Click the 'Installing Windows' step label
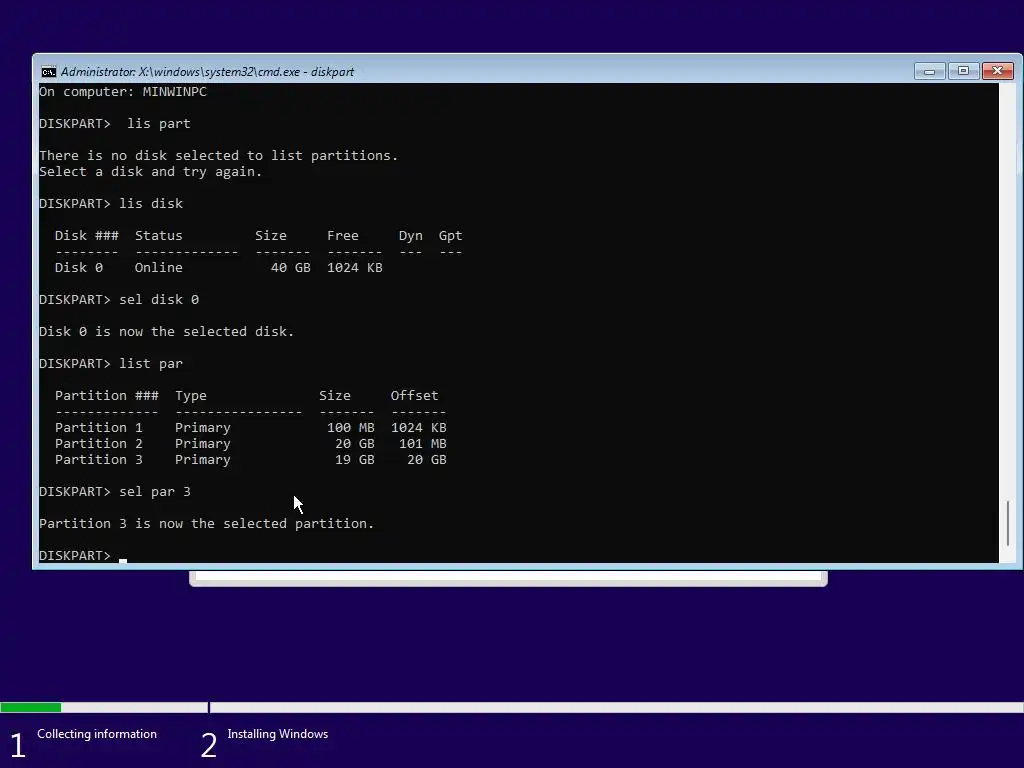Screen dimensions: 1024x768 278,734
